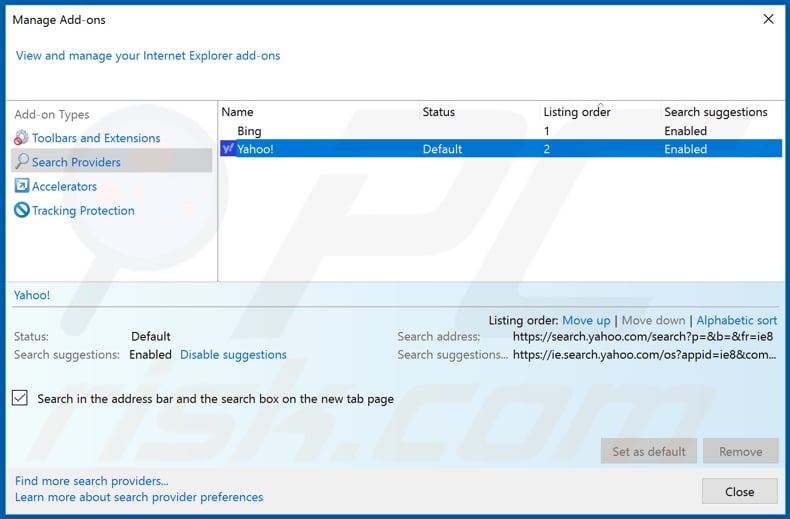The image size is (790, 519).
Task: Click the Yahoo! search address URL
Action: tap(643, 337)
